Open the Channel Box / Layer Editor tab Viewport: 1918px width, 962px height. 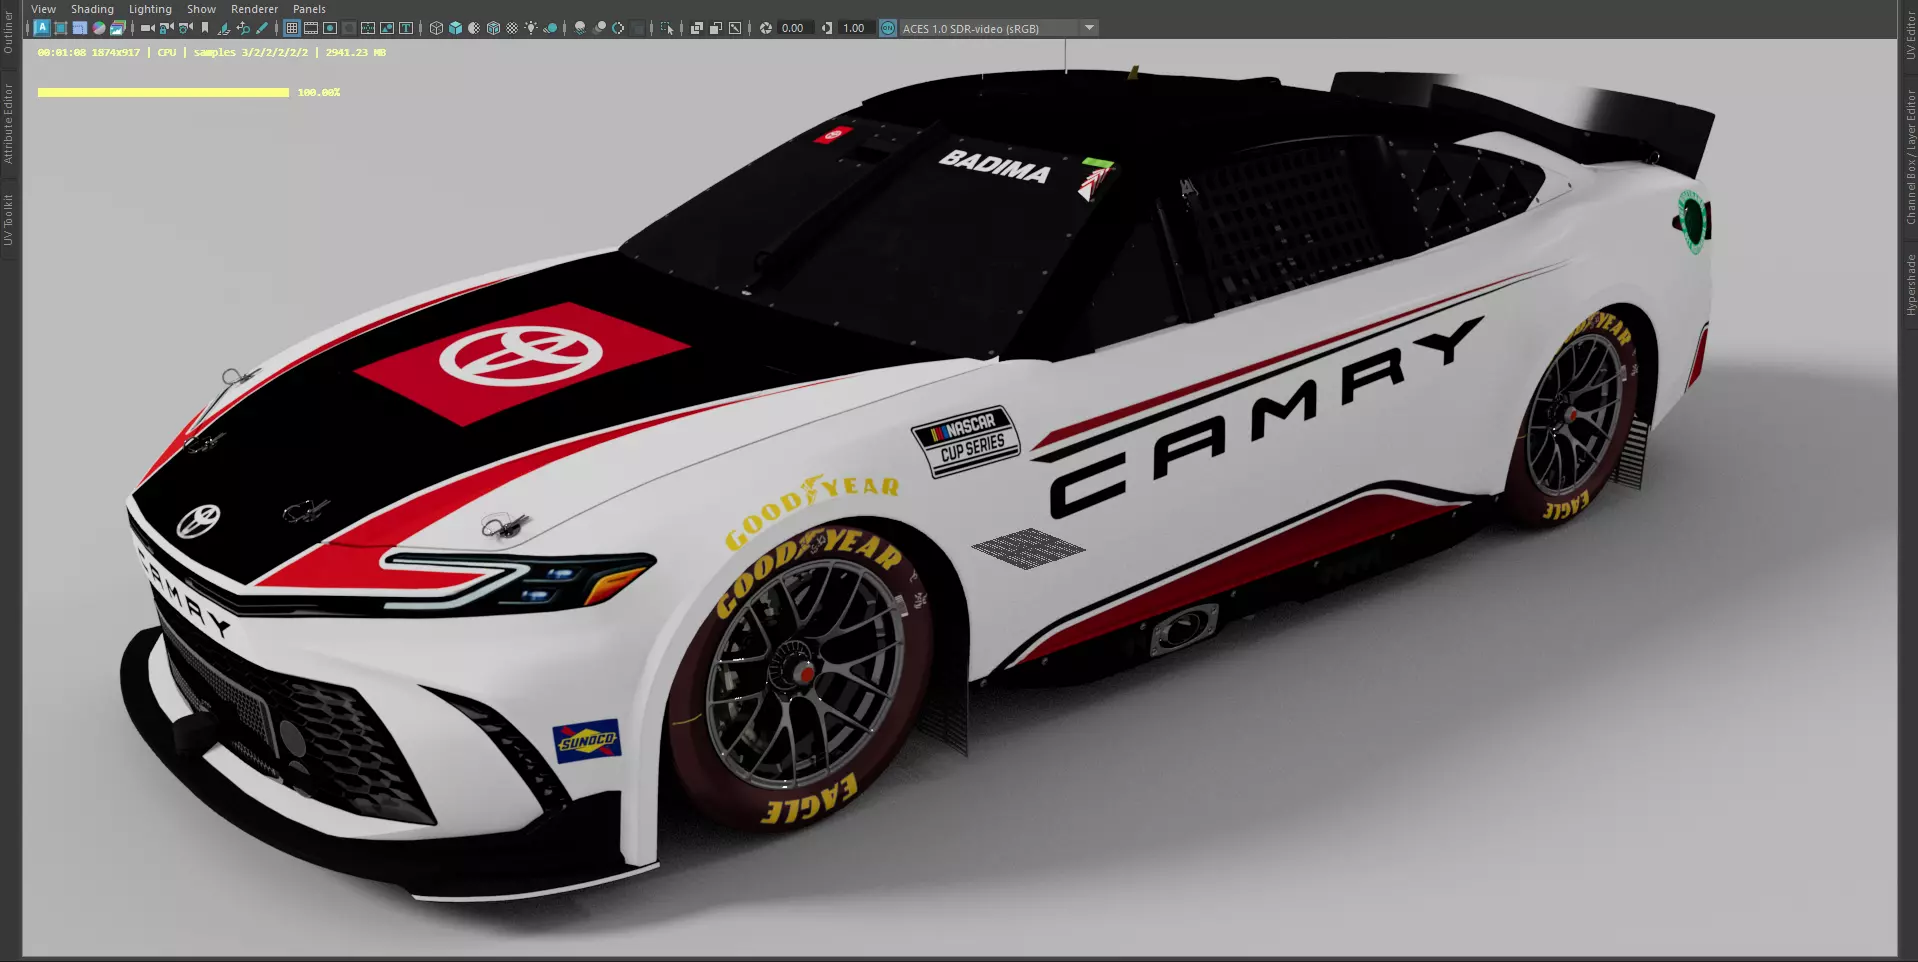1910,157
